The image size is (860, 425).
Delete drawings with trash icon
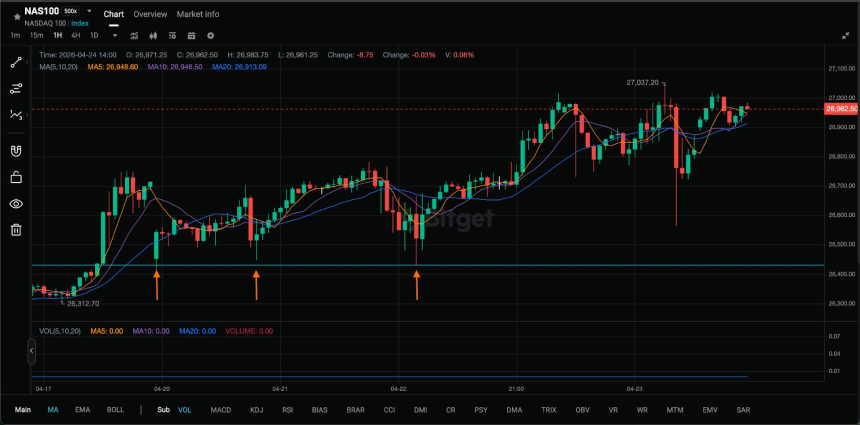16,229
